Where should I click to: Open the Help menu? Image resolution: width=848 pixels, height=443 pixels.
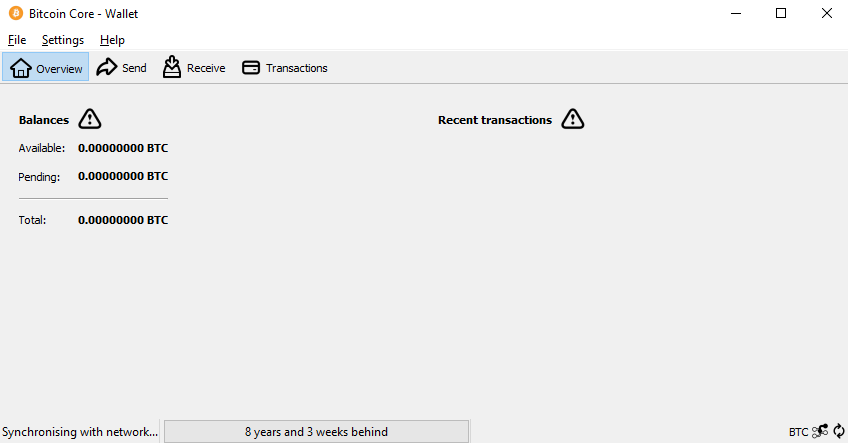112,40
